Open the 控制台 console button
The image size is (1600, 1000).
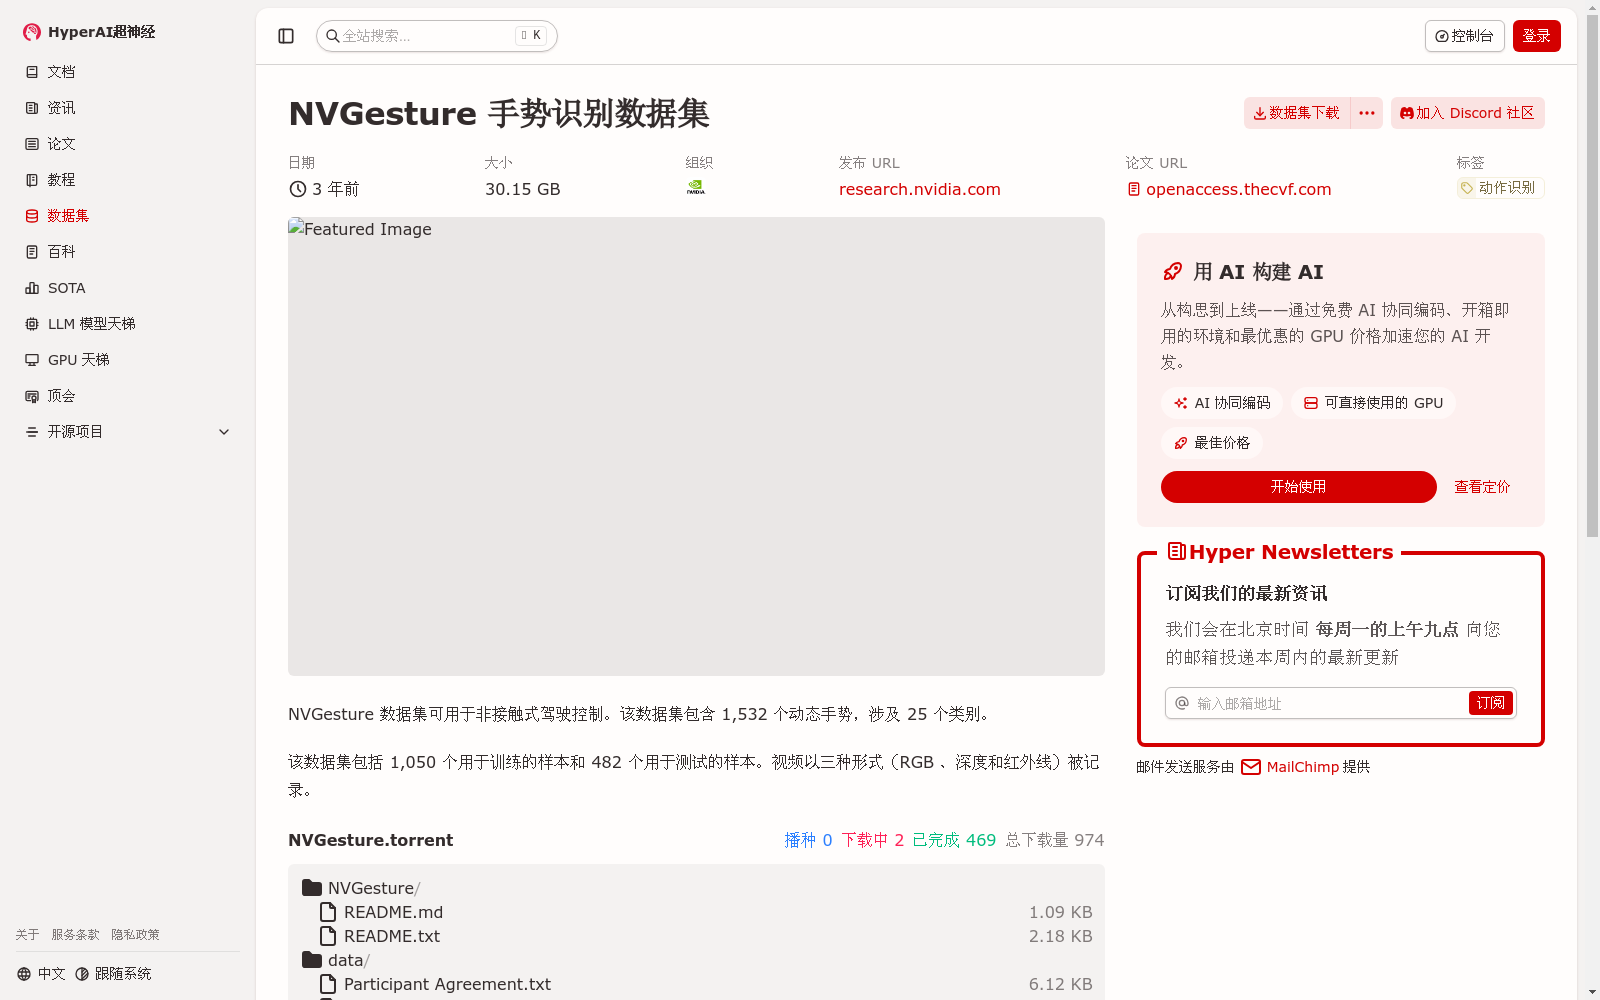(1464, 36)
